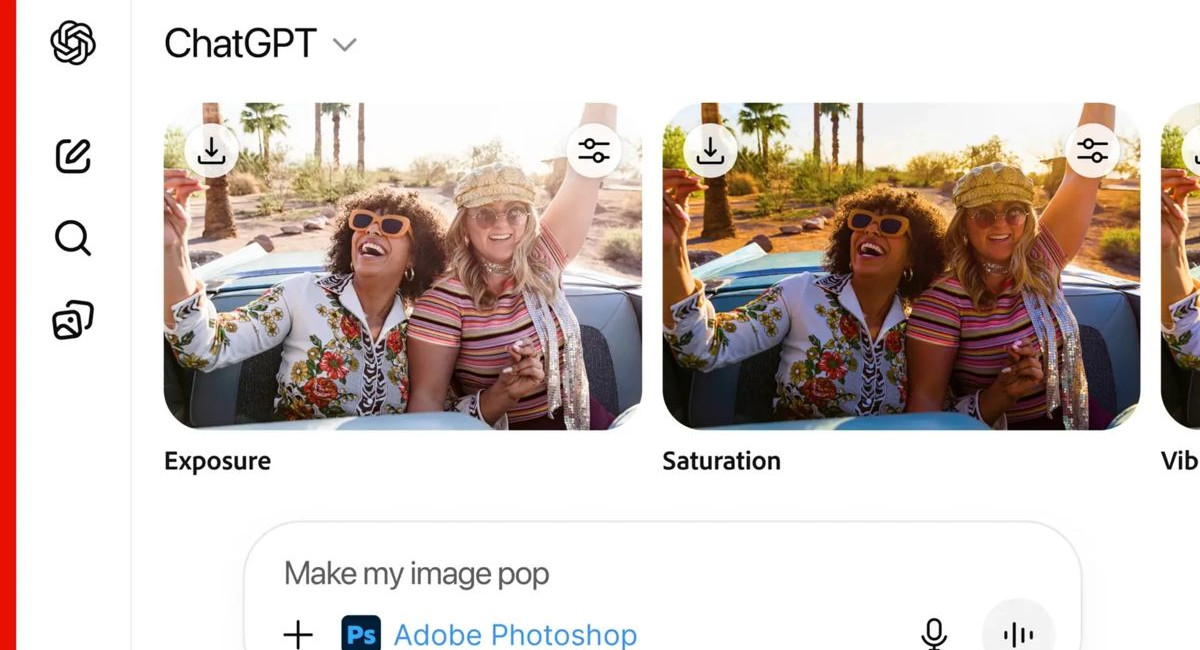Click the Exposure caption label
The image size is (1200, 650).
point(217,461)
